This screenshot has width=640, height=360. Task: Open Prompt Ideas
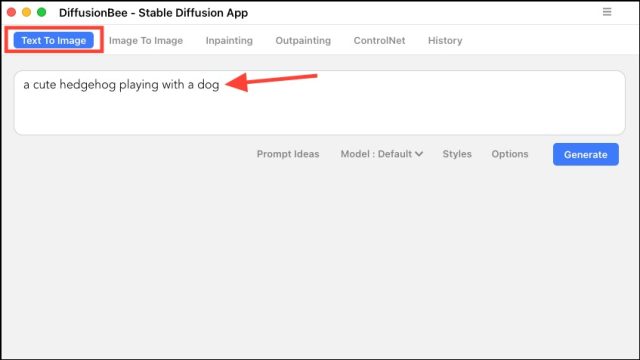(288, 154)
